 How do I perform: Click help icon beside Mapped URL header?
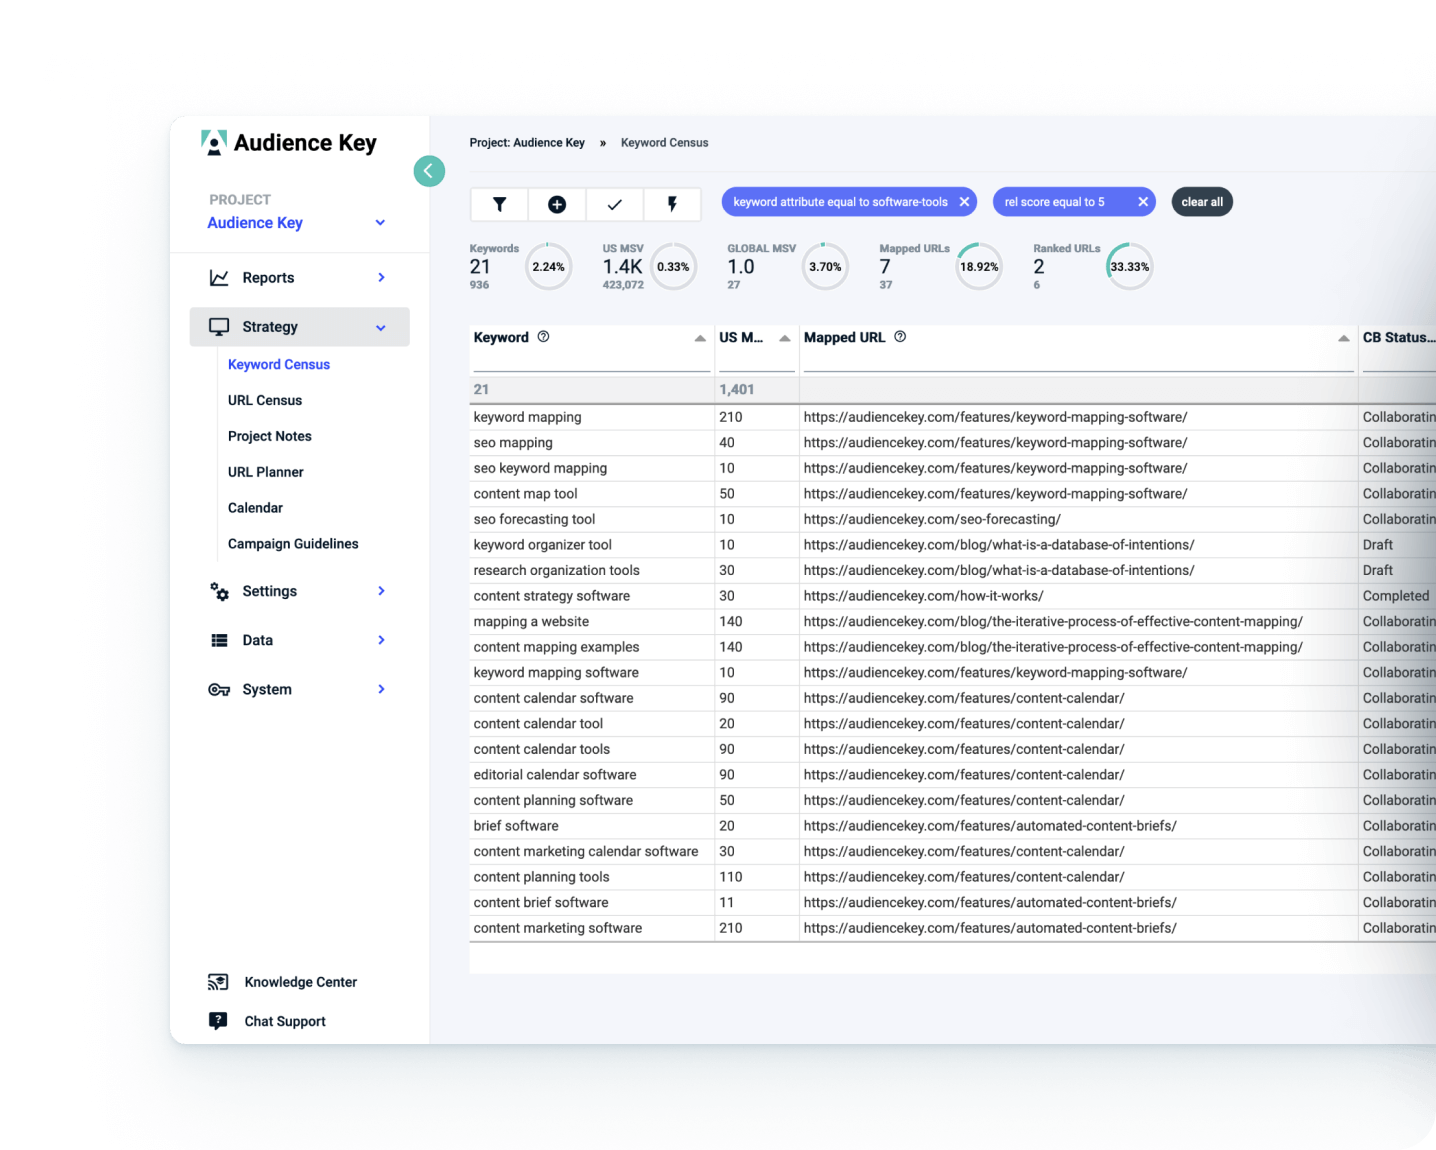click(x=900, y=337)
